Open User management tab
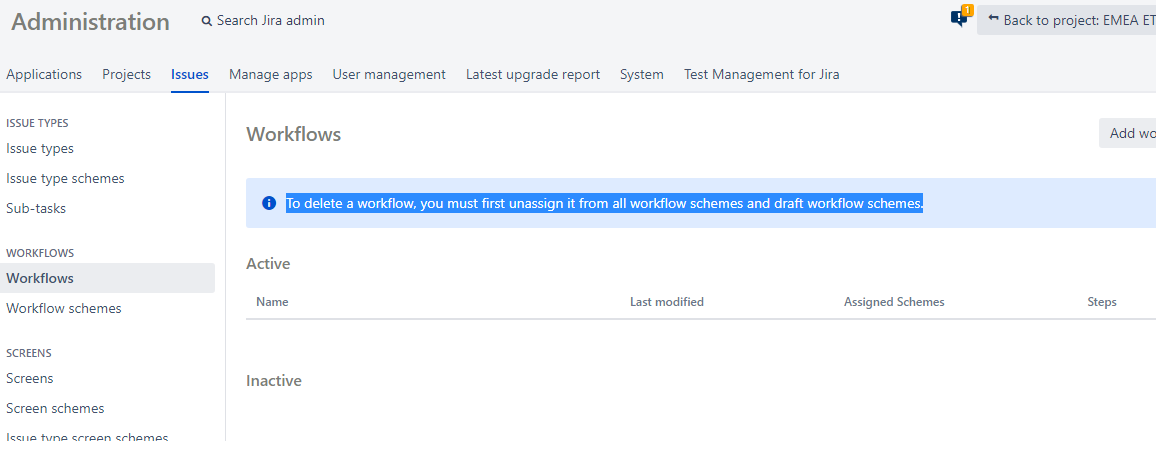The image size is (1156, 460). point(389,74)
